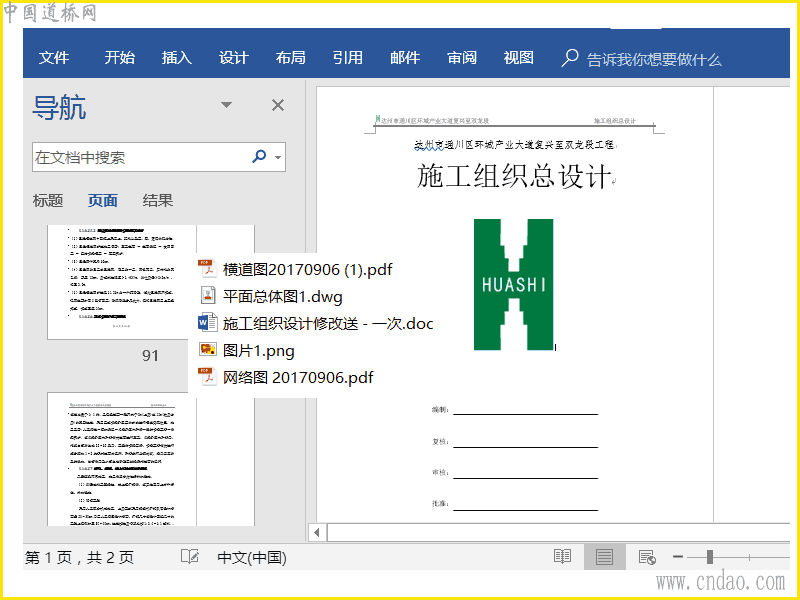This screenshot has width=800, height=600.
Task: Switch to the 开始 ribbon tab
Action: click(119, 57)
